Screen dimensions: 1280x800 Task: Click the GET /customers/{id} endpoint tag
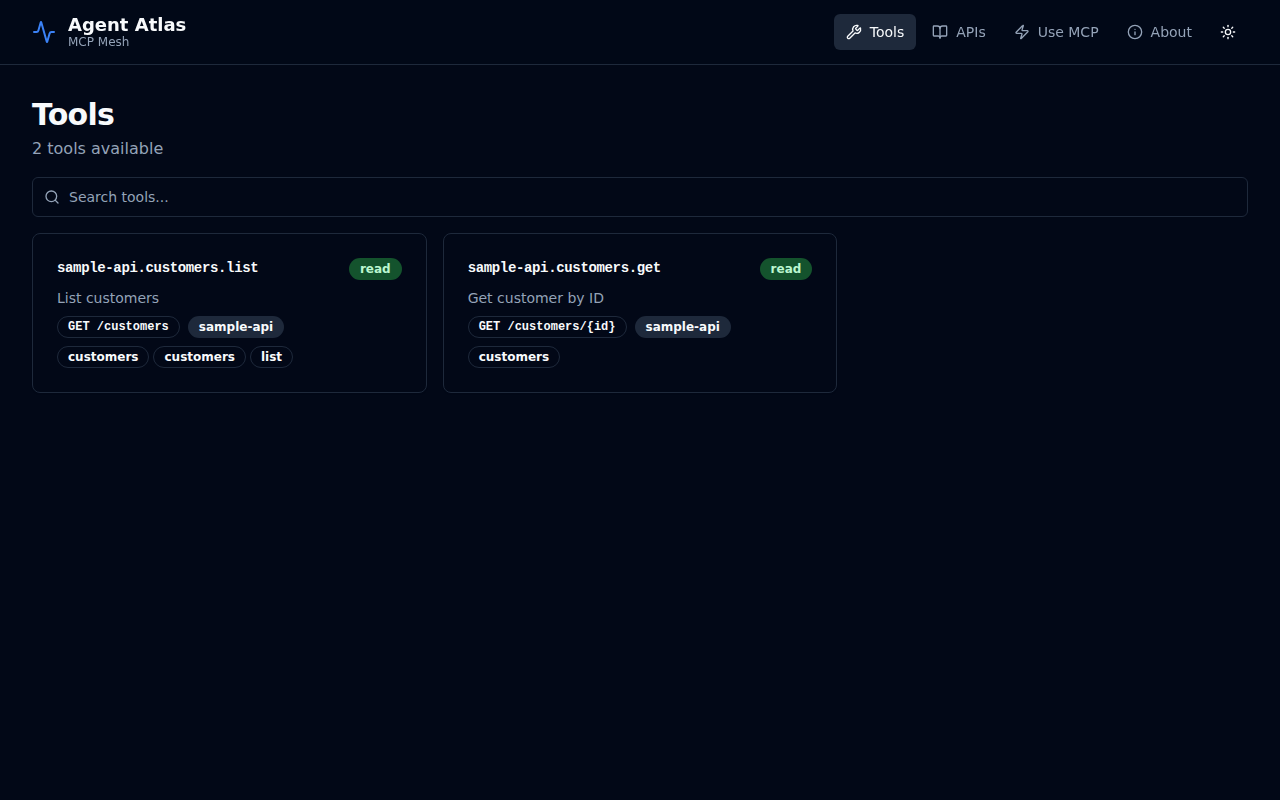pyautogui.click(x=547, y=327)
